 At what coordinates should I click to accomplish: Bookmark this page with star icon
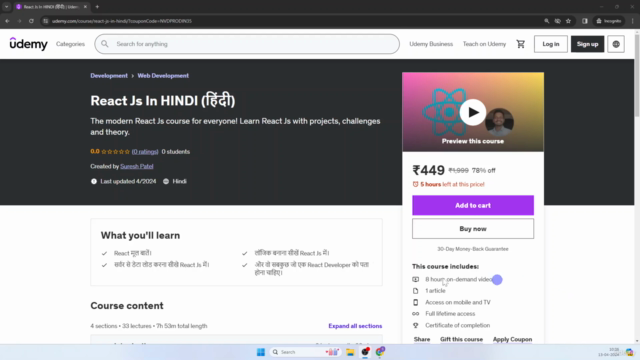click(568, 21)
